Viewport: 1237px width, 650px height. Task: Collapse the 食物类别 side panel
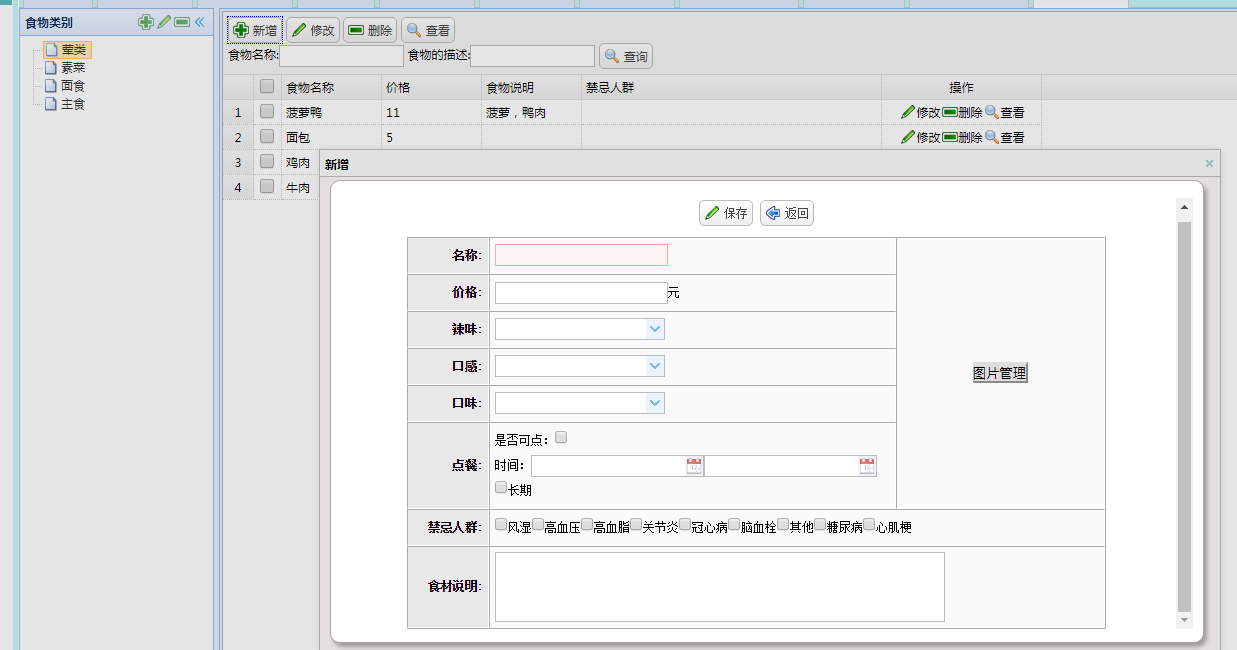(200, 22)
